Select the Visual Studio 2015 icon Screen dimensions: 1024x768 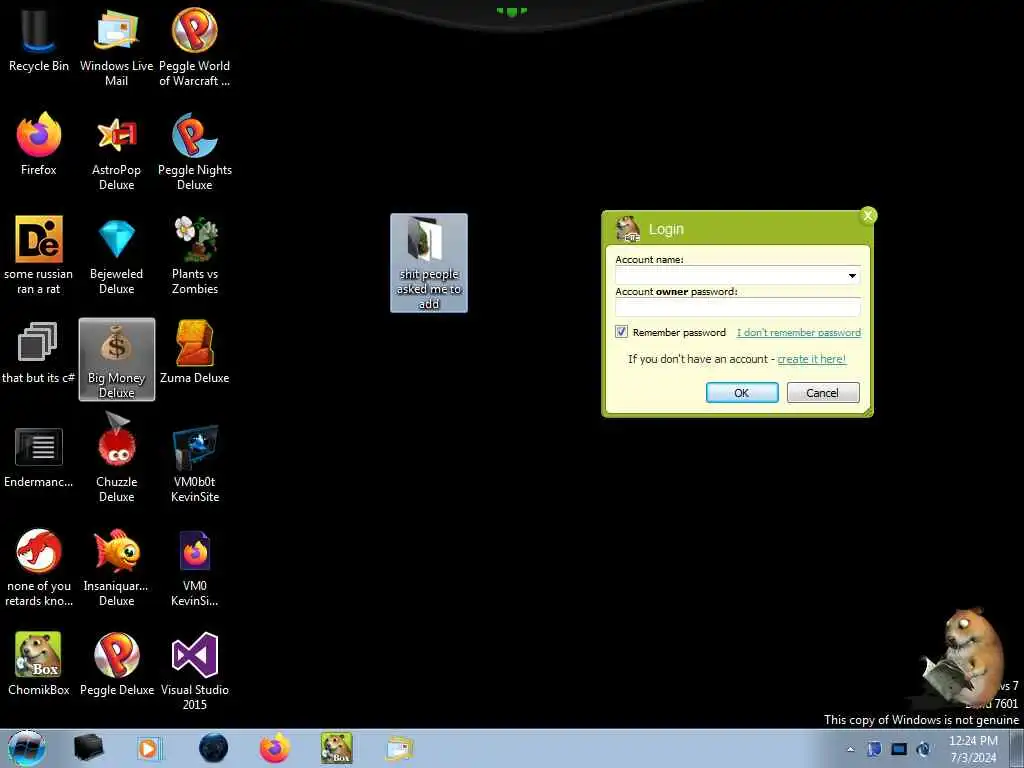tap(195, 671)
